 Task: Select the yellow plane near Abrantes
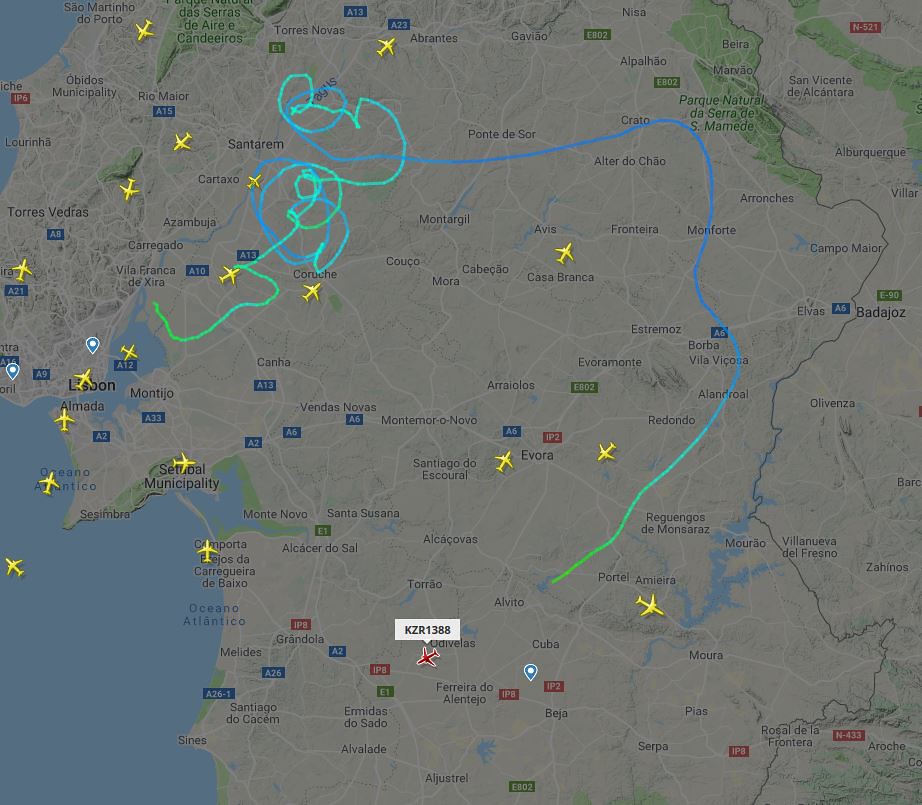point(386,46)
